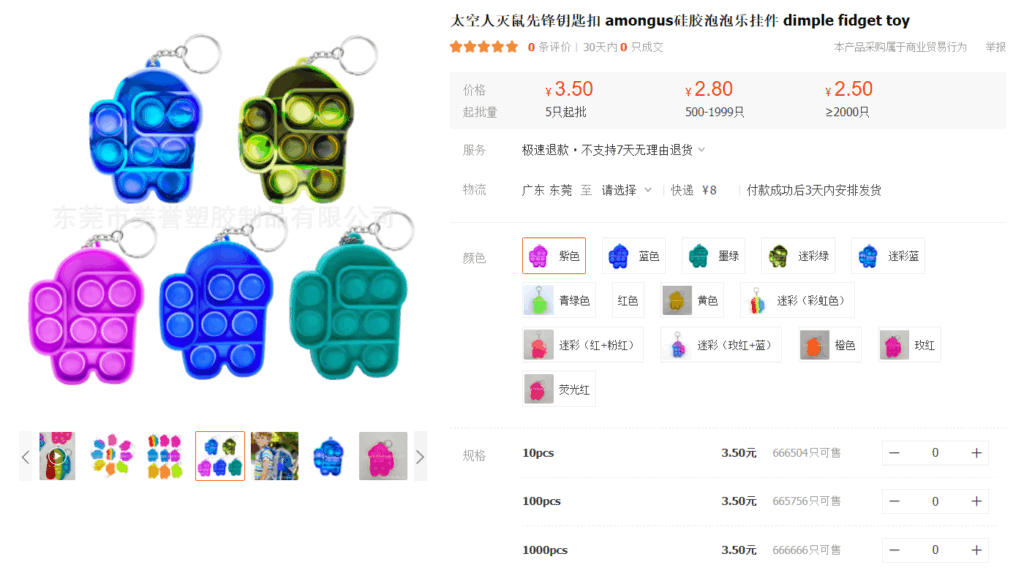This screenshot has height=581, width=1024.
Task: Open the 0 条评价 reviews link
Action: pos(549,47)
